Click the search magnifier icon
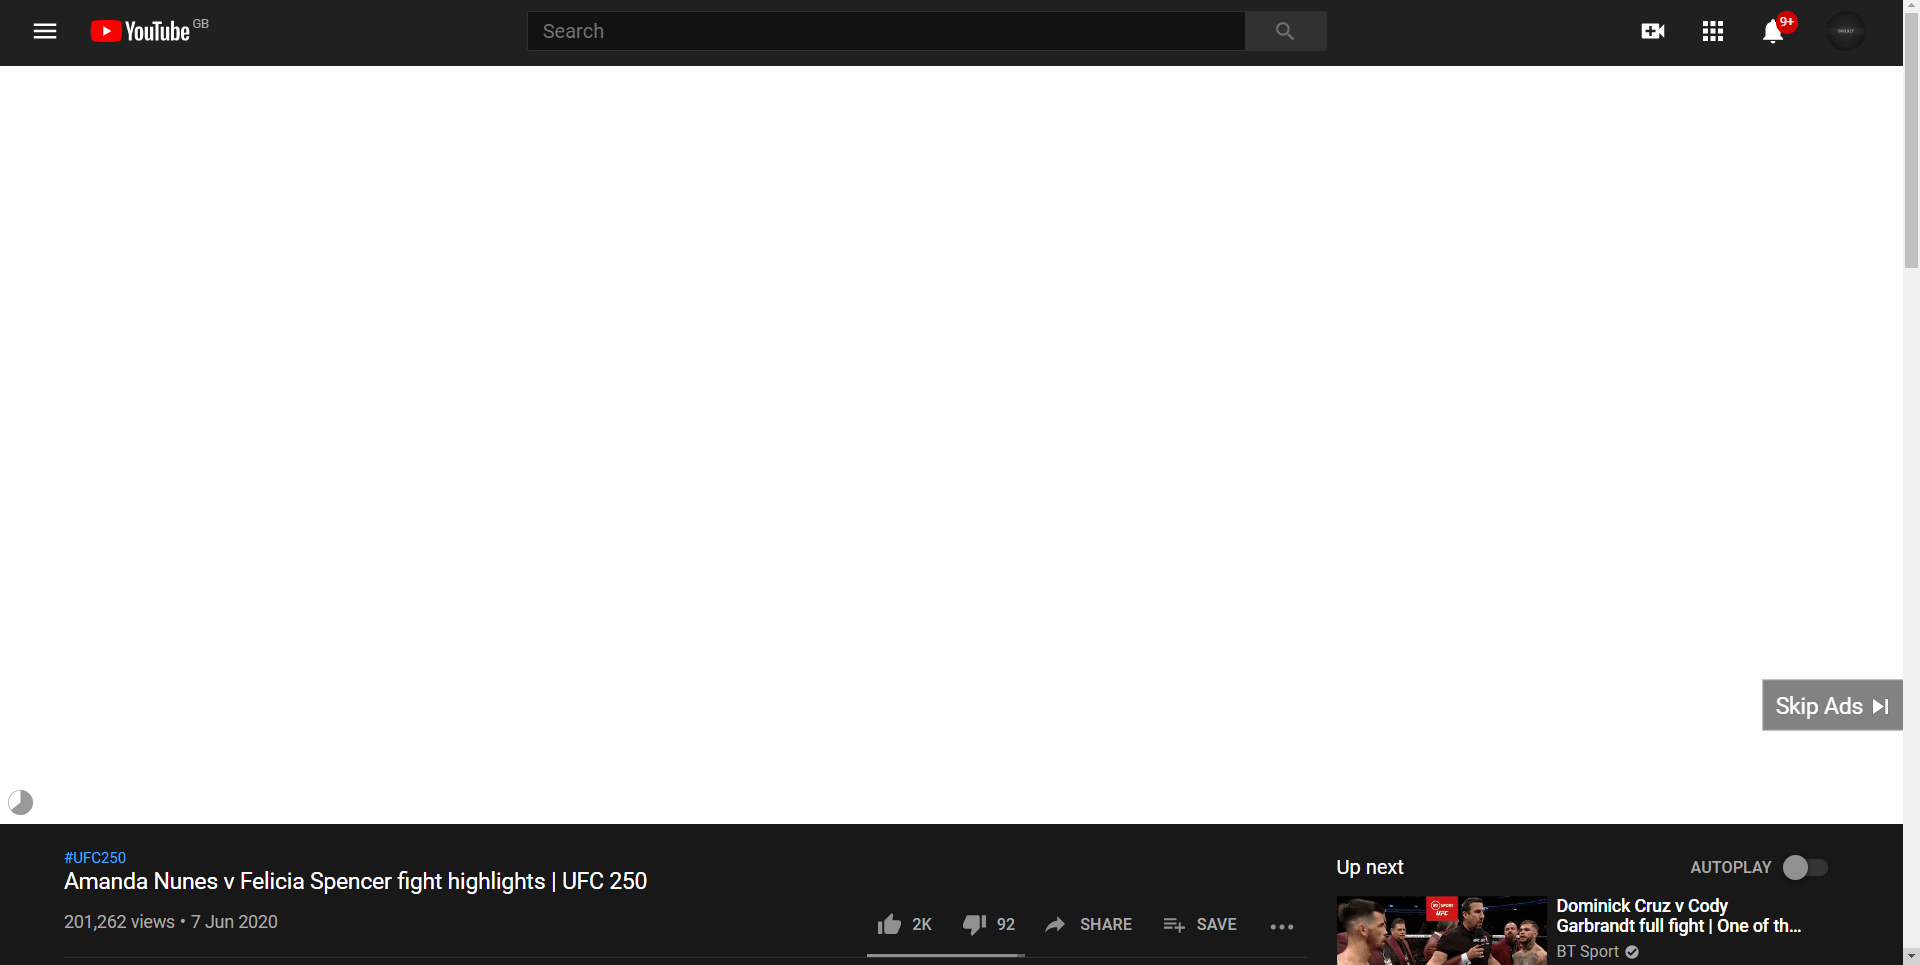Image resolution: width=1920 pixels, height=965 pixels. (1285, 31)
